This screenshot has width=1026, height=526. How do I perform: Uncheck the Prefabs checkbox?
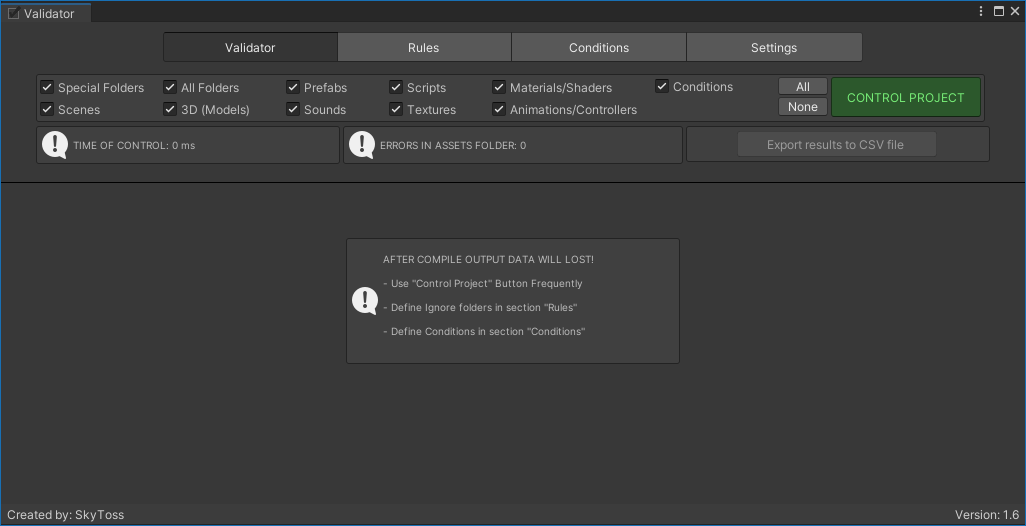pos(293,87)
